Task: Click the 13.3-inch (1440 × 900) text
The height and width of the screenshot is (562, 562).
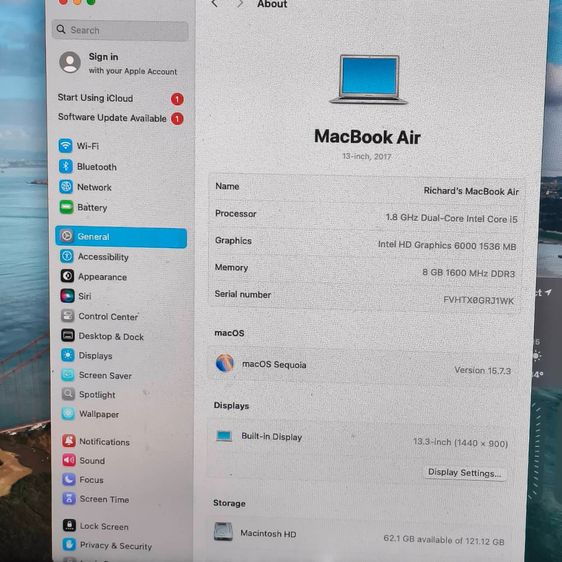Action: (461, 443)
